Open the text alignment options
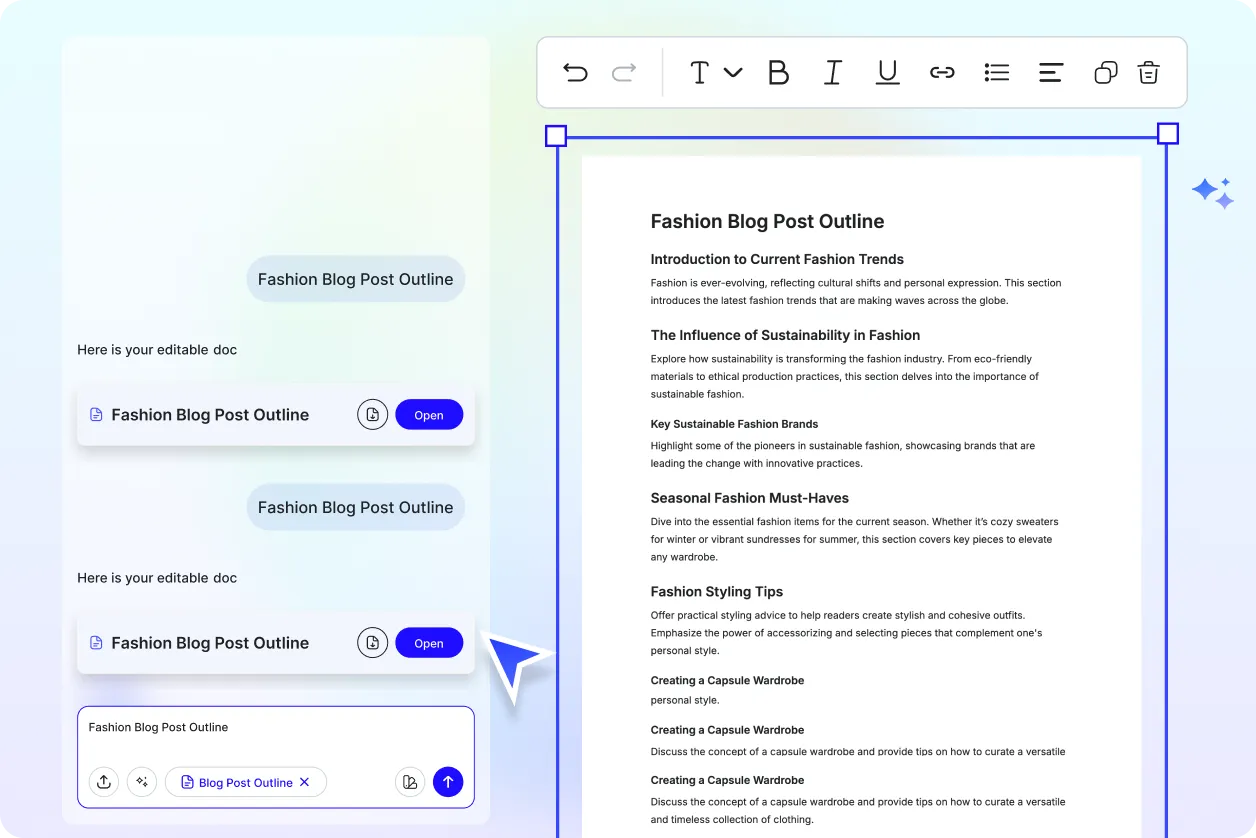 [1050, 72]
